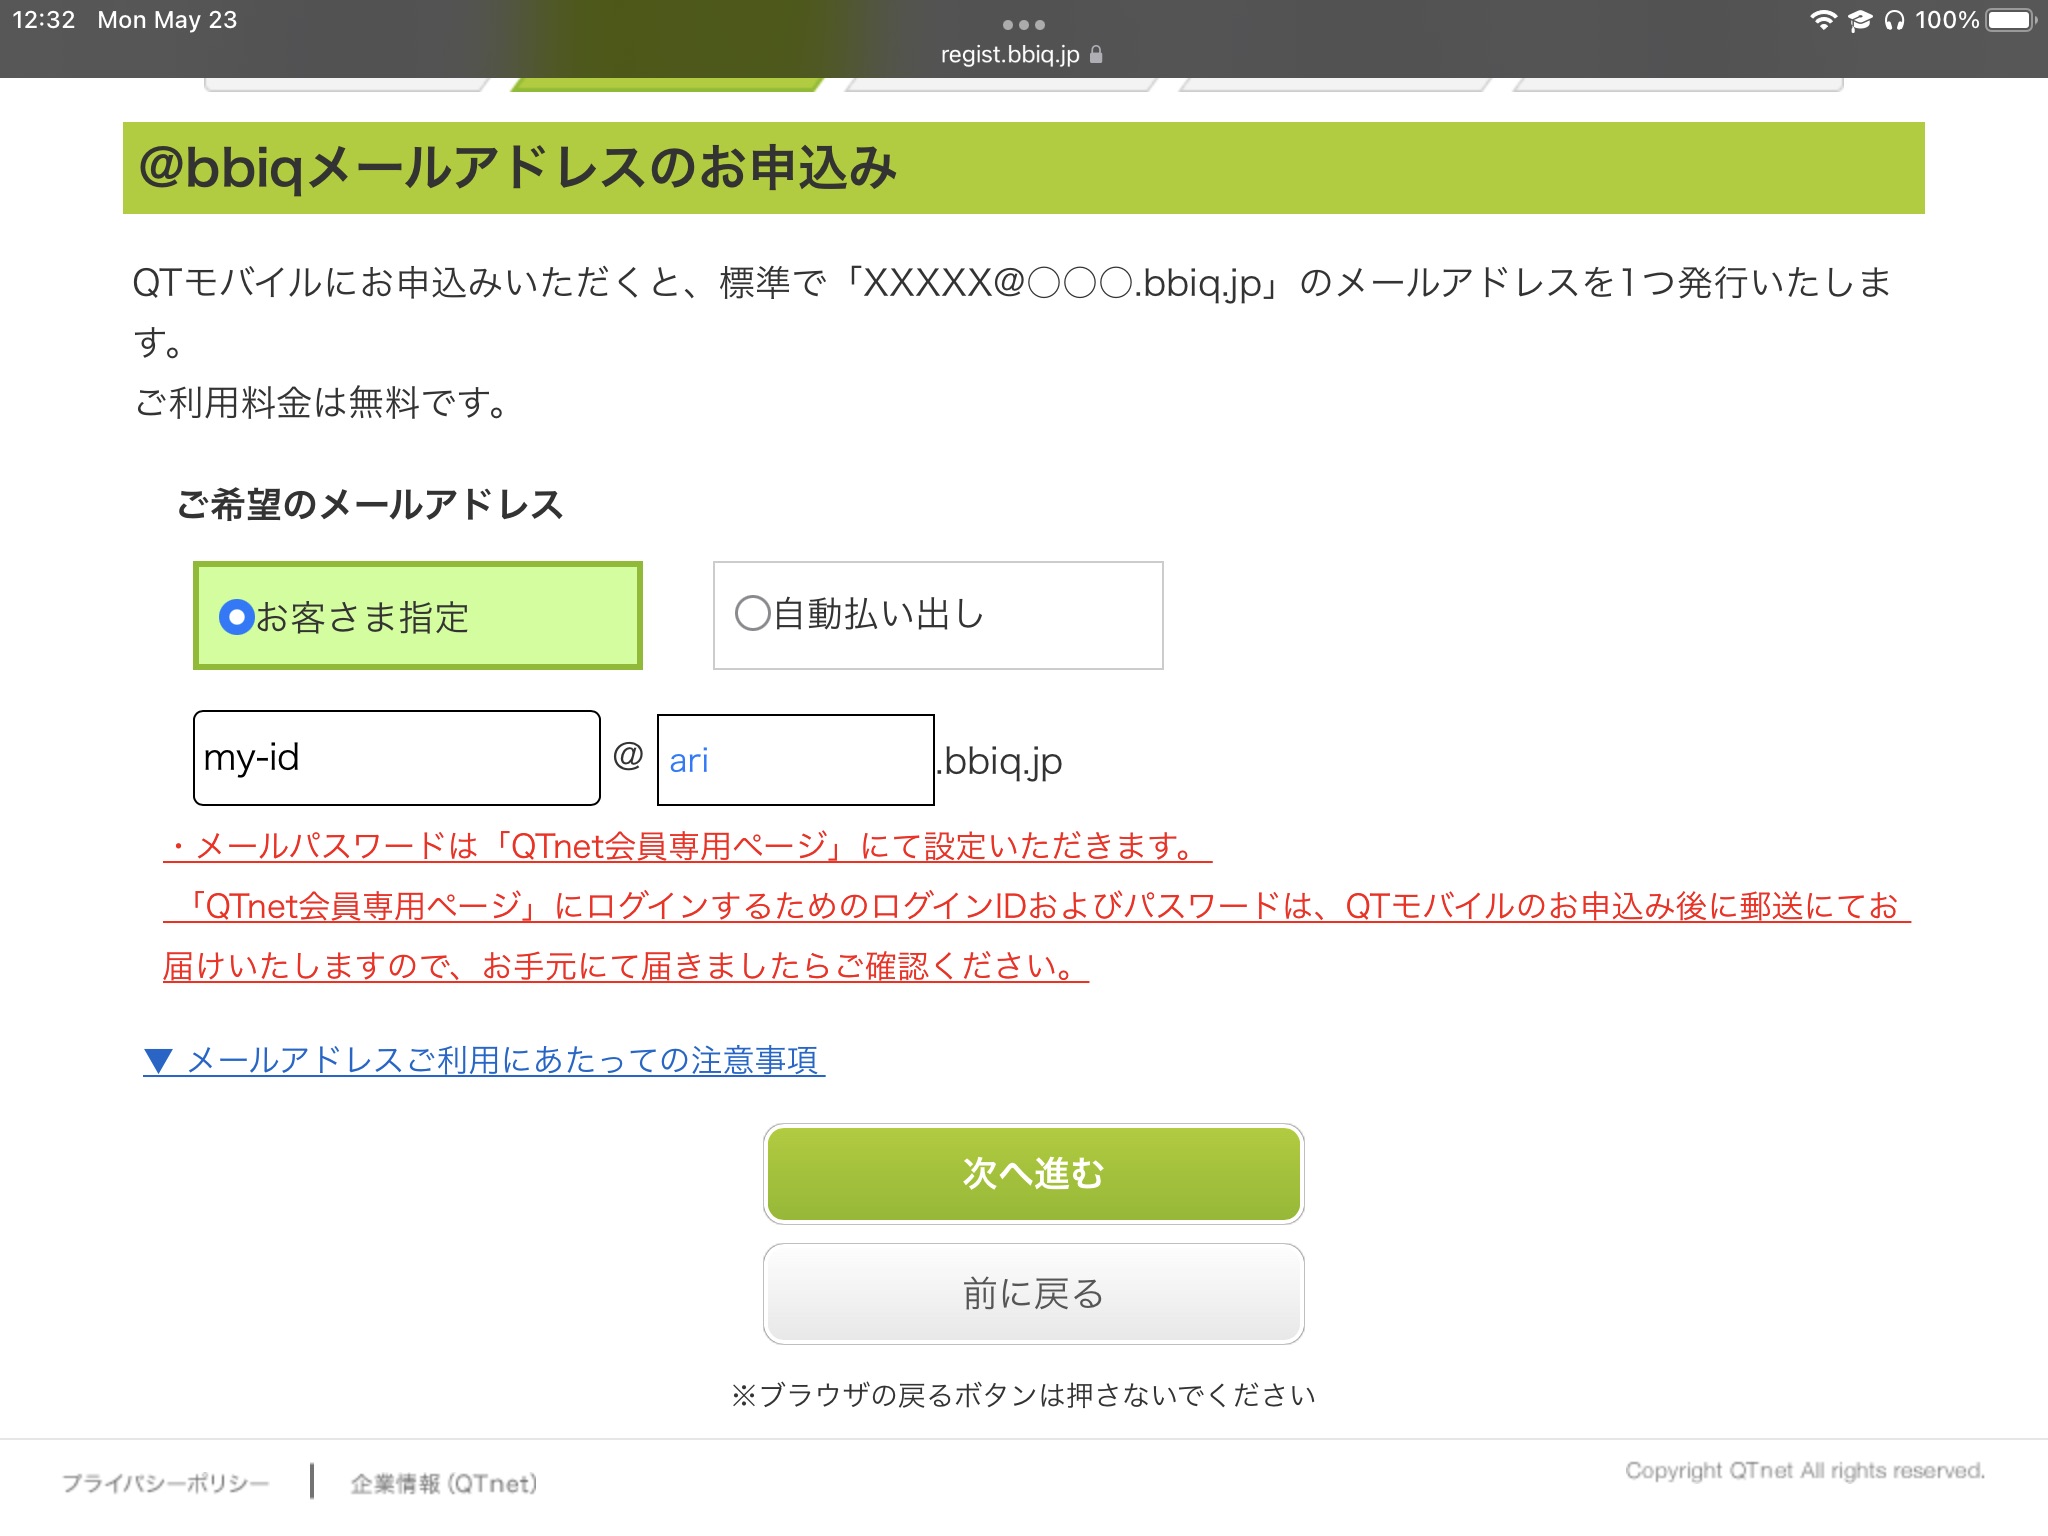The width and height of the screenshot is (2048, 1536).
Task: Click the Copyright QTnet All rights reserved text
Action: click(x=1805, y=1471)
